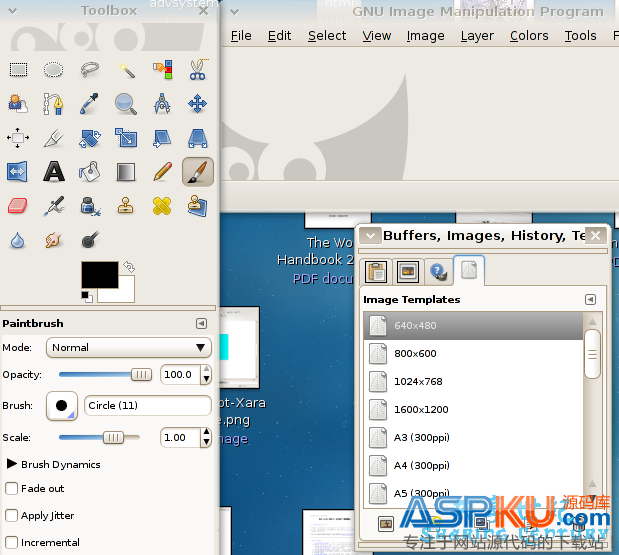Viewport: 619px width, 555px height.
Task: Select the Ellipse Select tool
Action: [x=53, y=70]
